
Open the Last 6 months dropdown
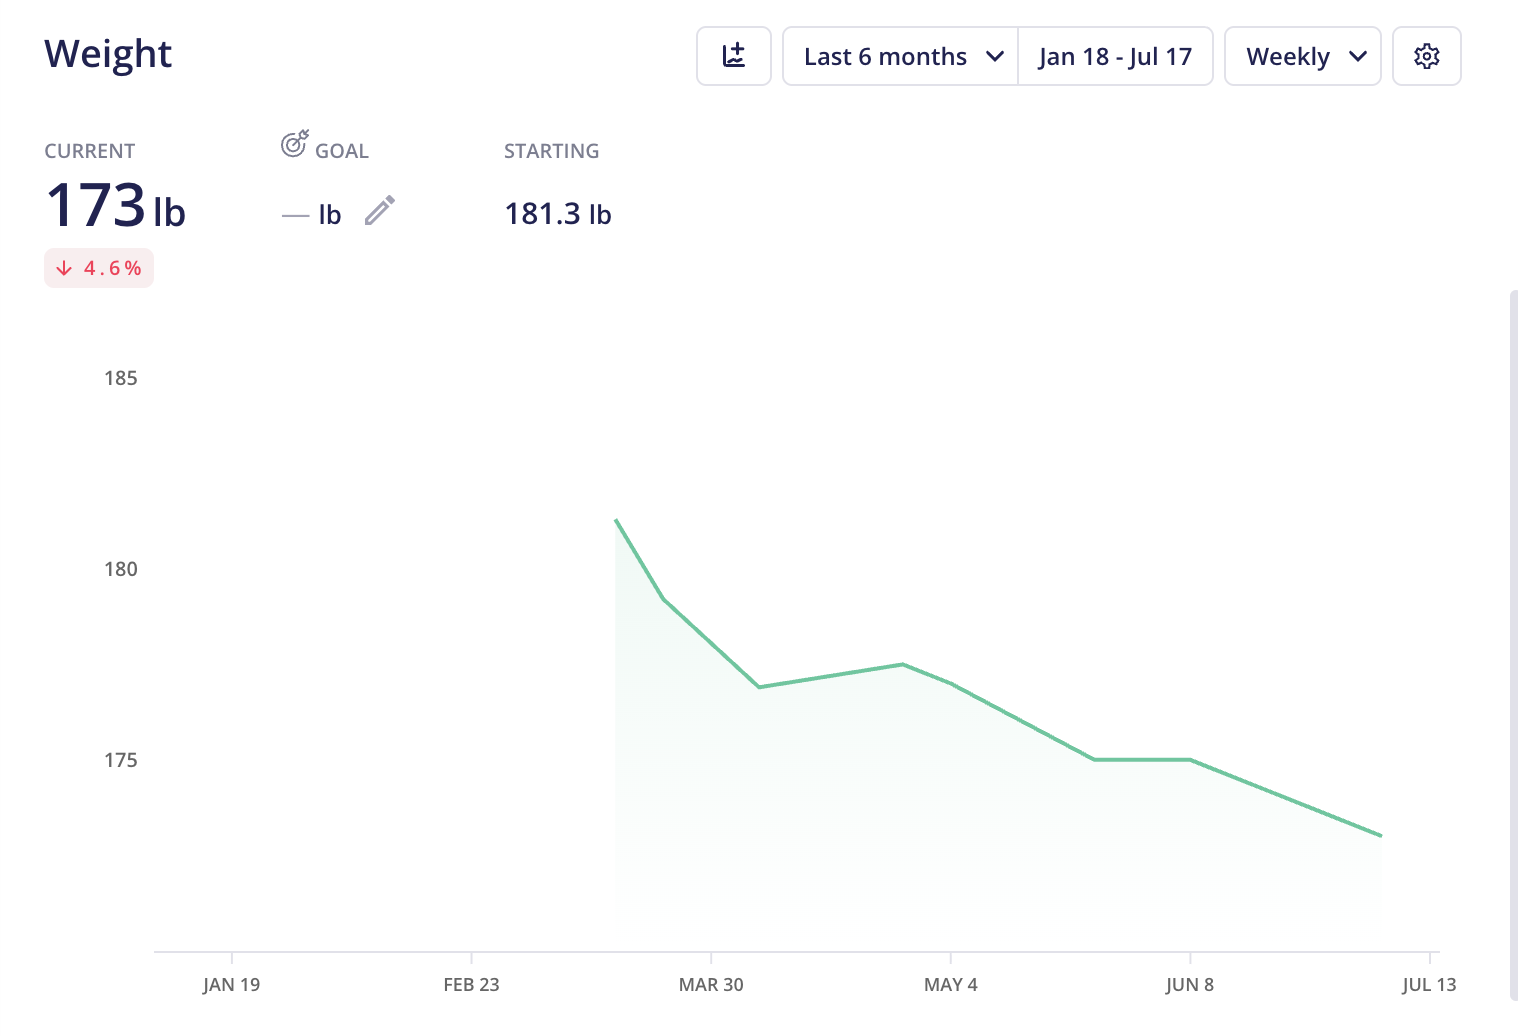pos(900,56)
